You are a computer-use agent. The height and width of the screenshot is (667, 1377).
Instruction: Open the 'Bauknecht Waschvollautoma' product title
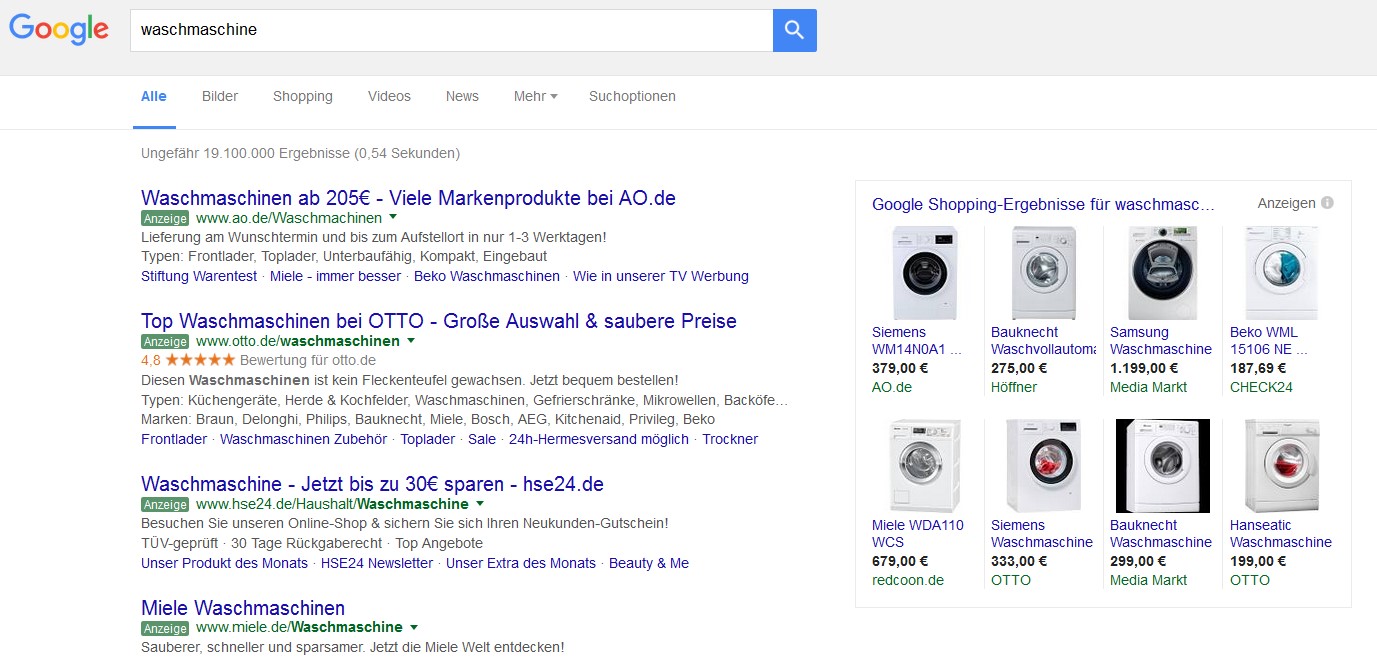click(x=1043, y=341)
